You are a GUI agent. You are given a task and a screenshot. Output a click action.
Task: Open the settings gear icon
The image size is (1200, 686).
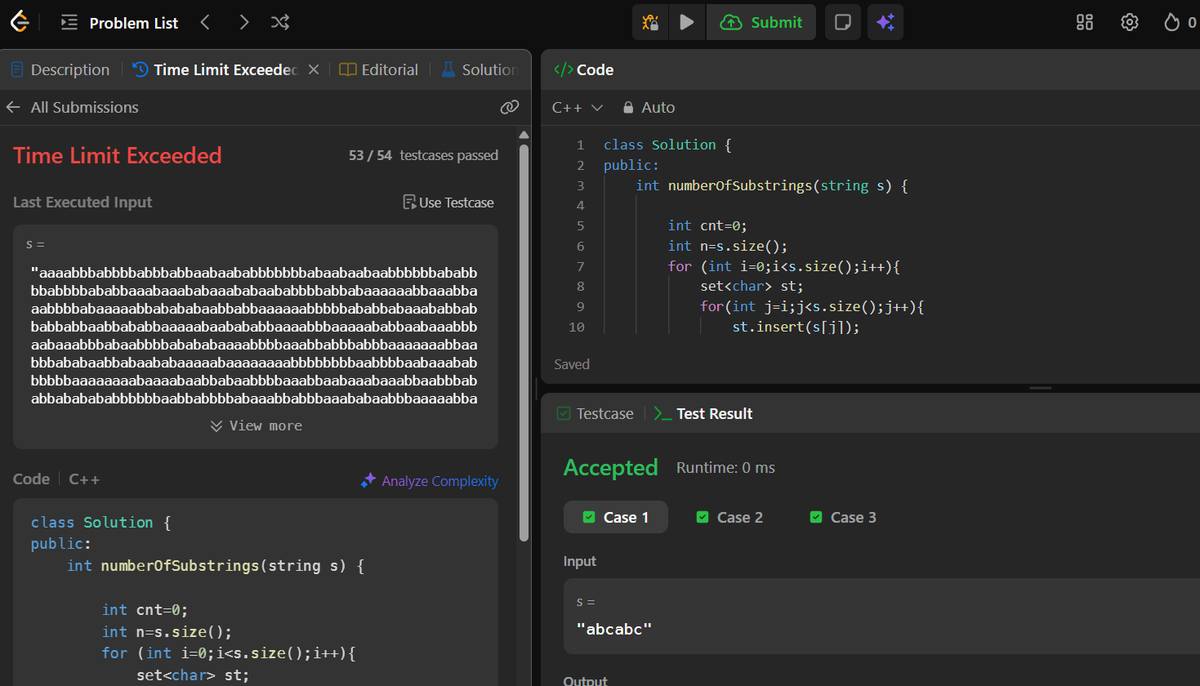(x=1130, y=22)
